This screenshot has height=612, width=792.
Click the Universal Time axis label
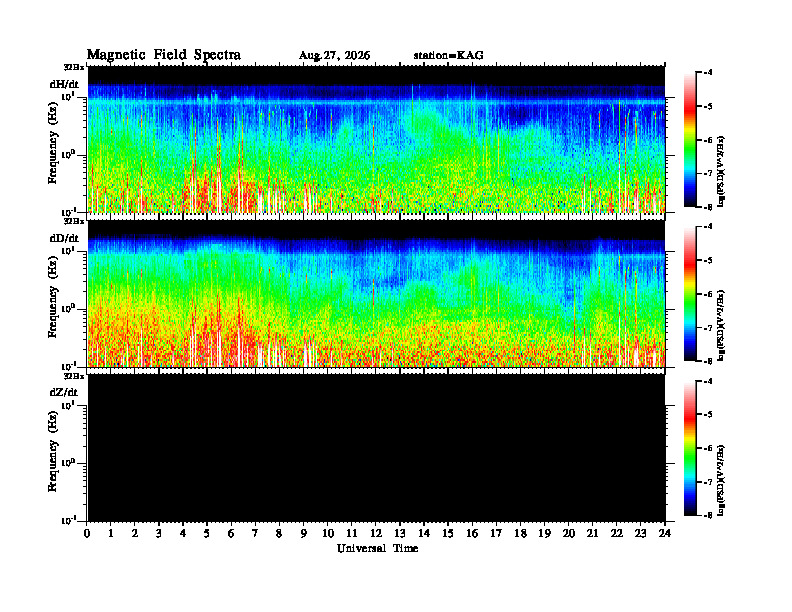[377, 548]
